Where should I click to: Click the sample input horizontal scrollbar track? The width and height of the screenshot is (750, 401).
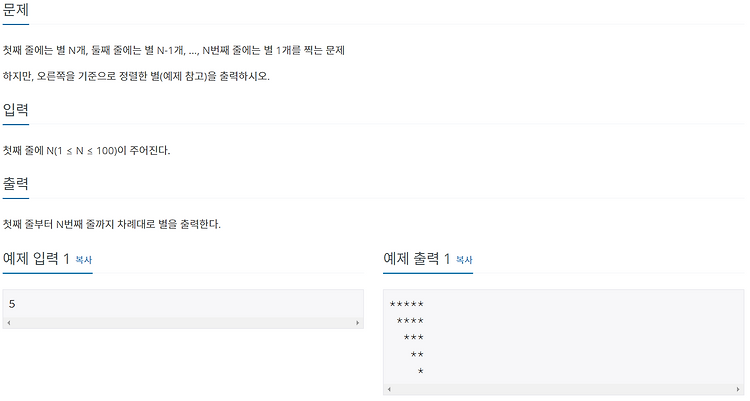pos(183,323)
